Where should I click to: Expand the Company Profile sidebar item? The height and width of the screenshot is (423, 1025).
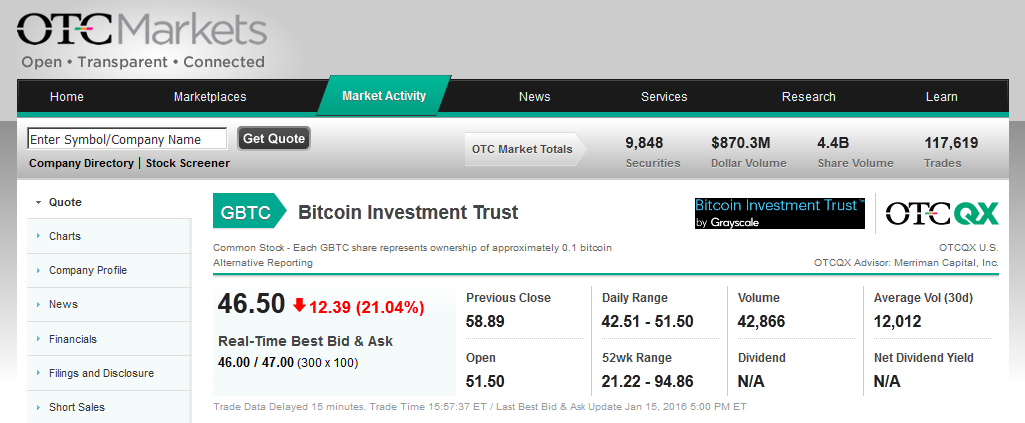point(109,270)
